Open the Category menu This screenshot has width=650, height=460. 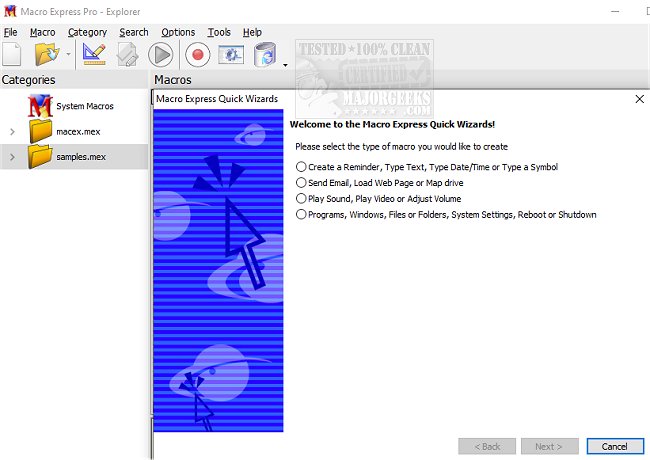pyautogui.click(x=87, y=32)
